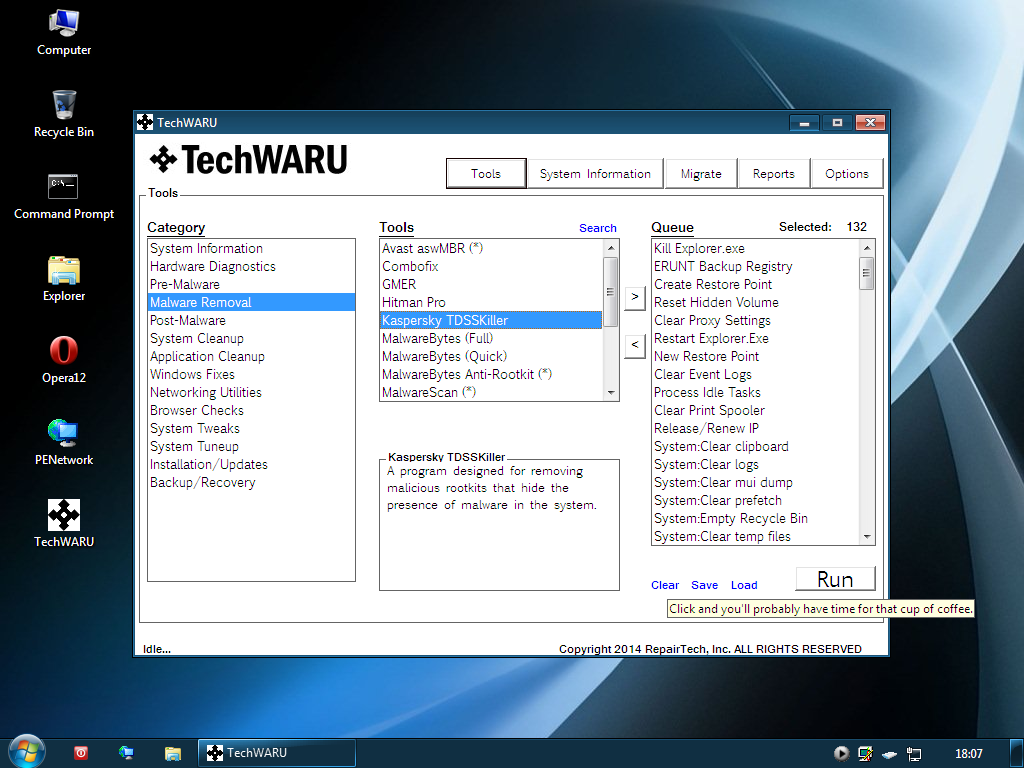Select Avast aswMBR (*) in the Tools list
The image size is (1024, 768).
pos(491,248)
